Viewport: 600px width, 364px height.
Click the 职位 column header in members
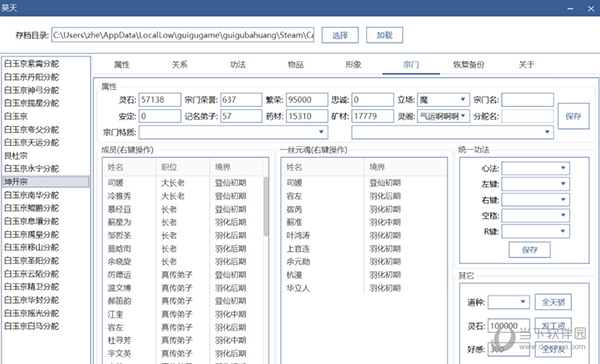(x=183, y=167)
